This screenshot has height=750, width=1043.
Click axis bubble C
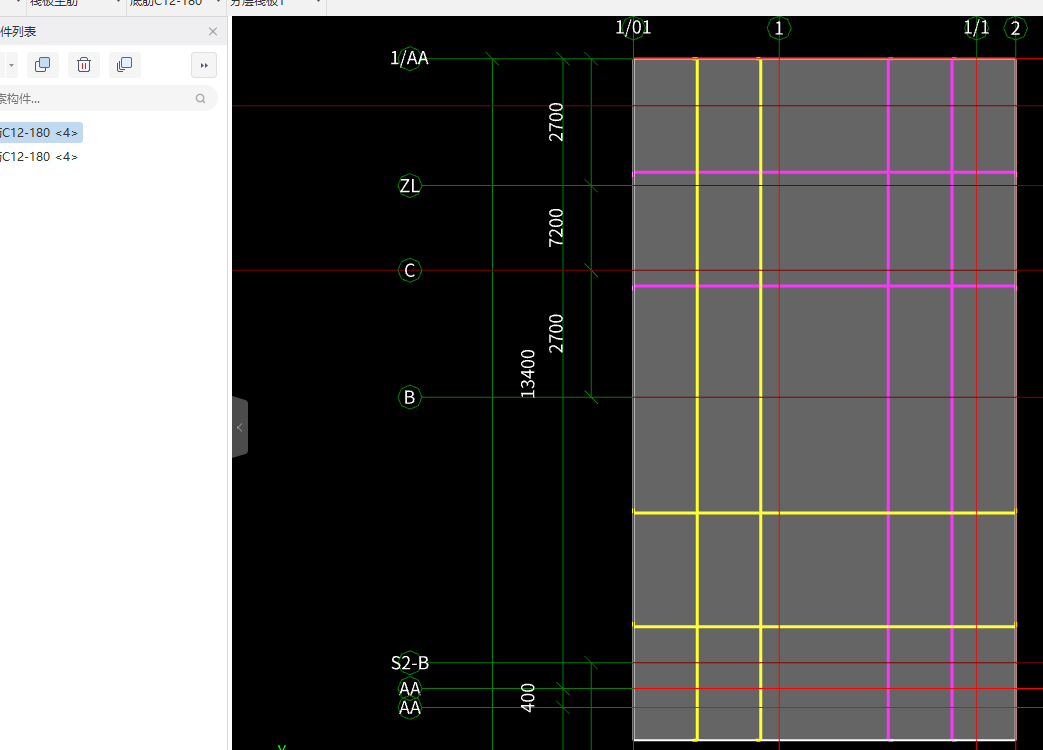point(410,271)
